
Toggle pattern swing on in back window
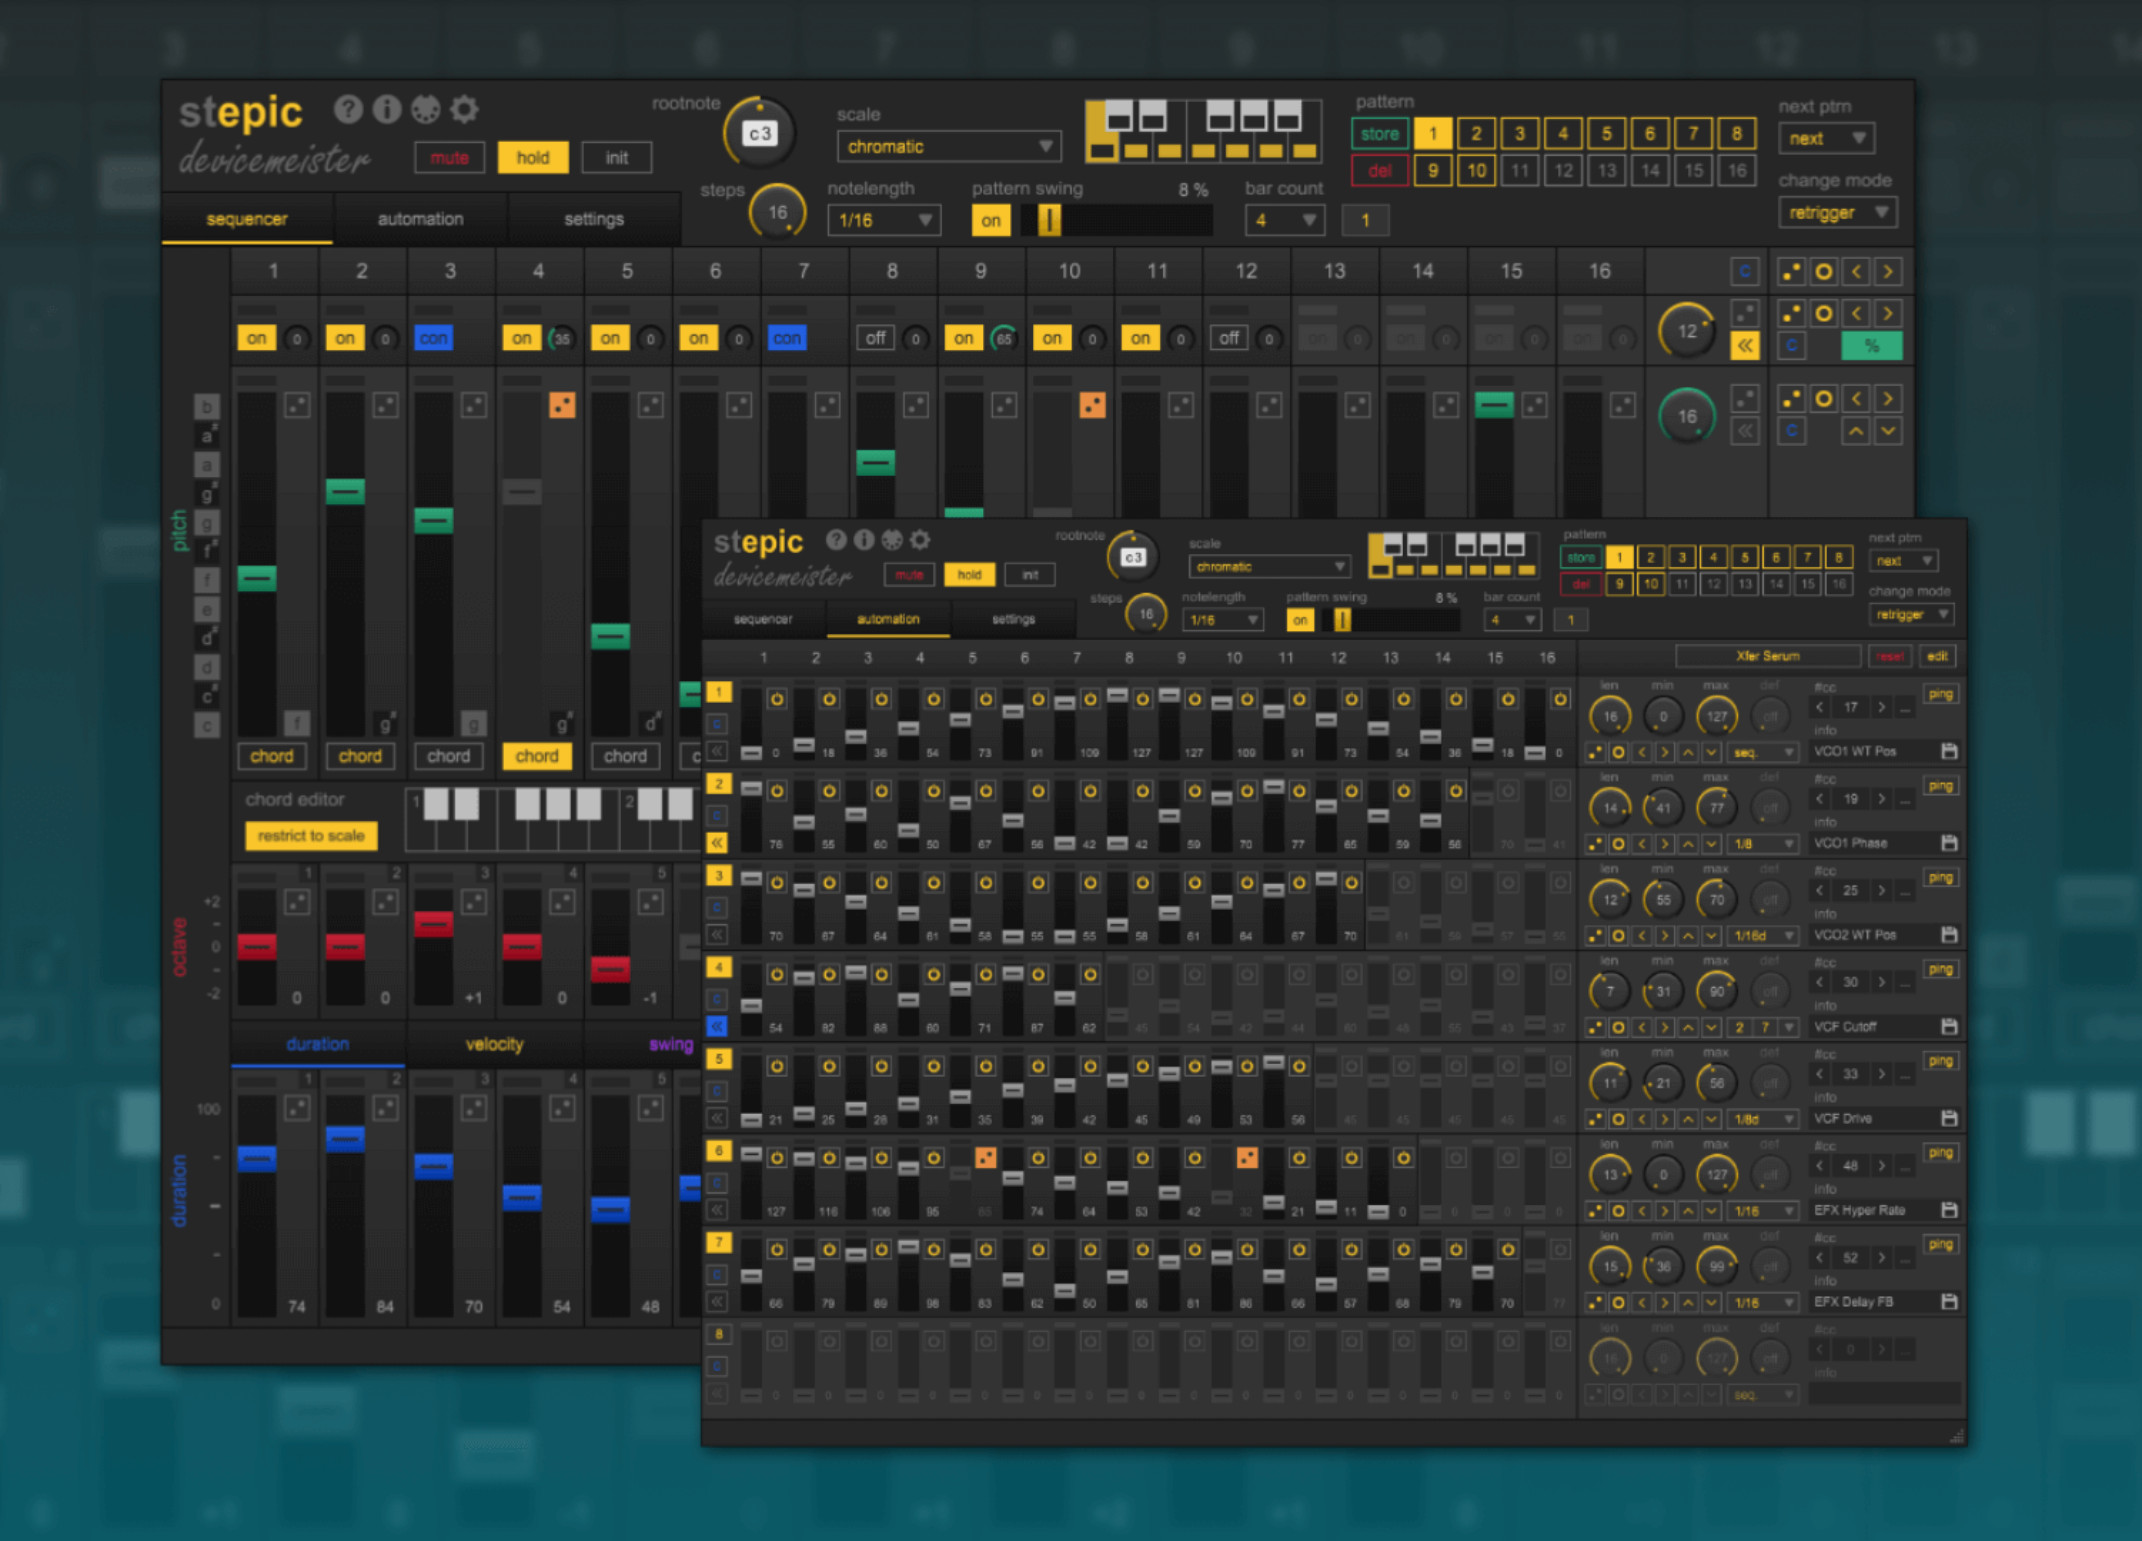990,220
